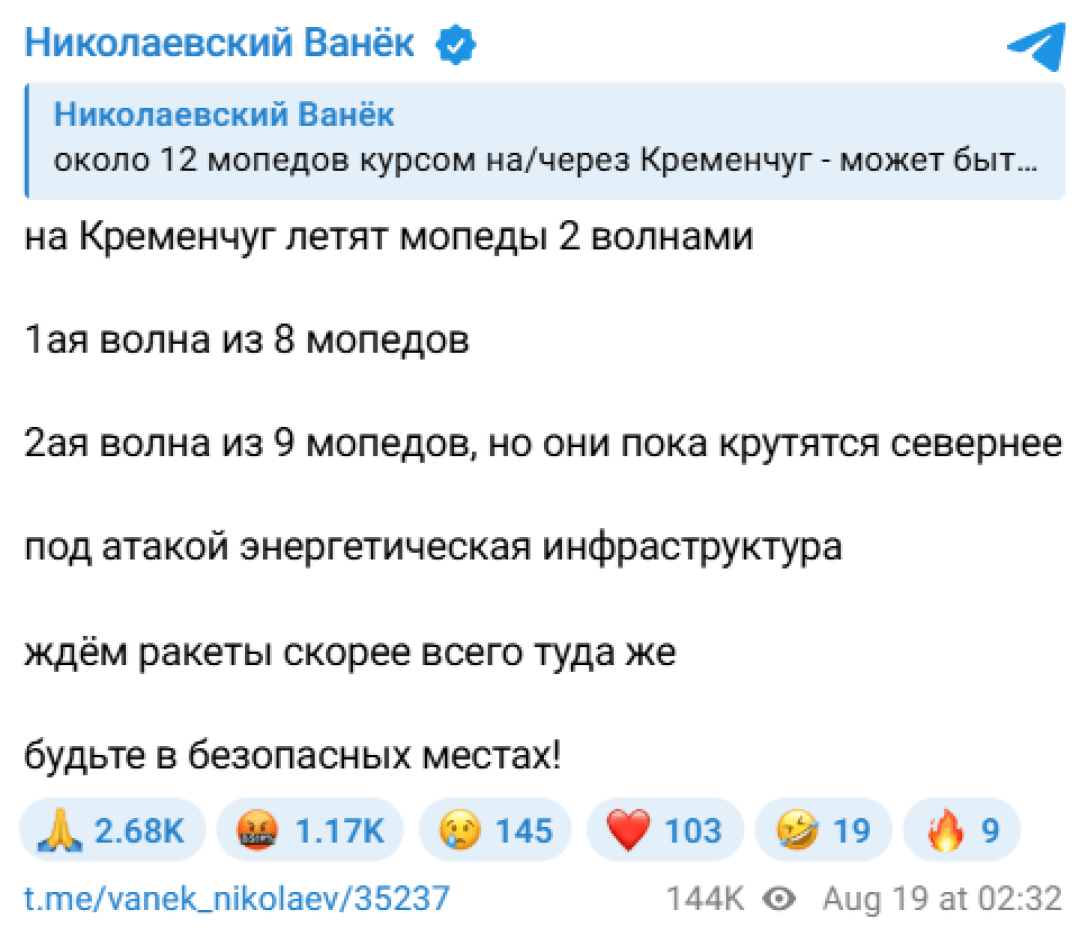Image resolution: width=1088 pixels, height=928 pixels.
Task: Click the line «на Кременчуг летят мопеды 2 волнами»
Action: tap(388, 239)
